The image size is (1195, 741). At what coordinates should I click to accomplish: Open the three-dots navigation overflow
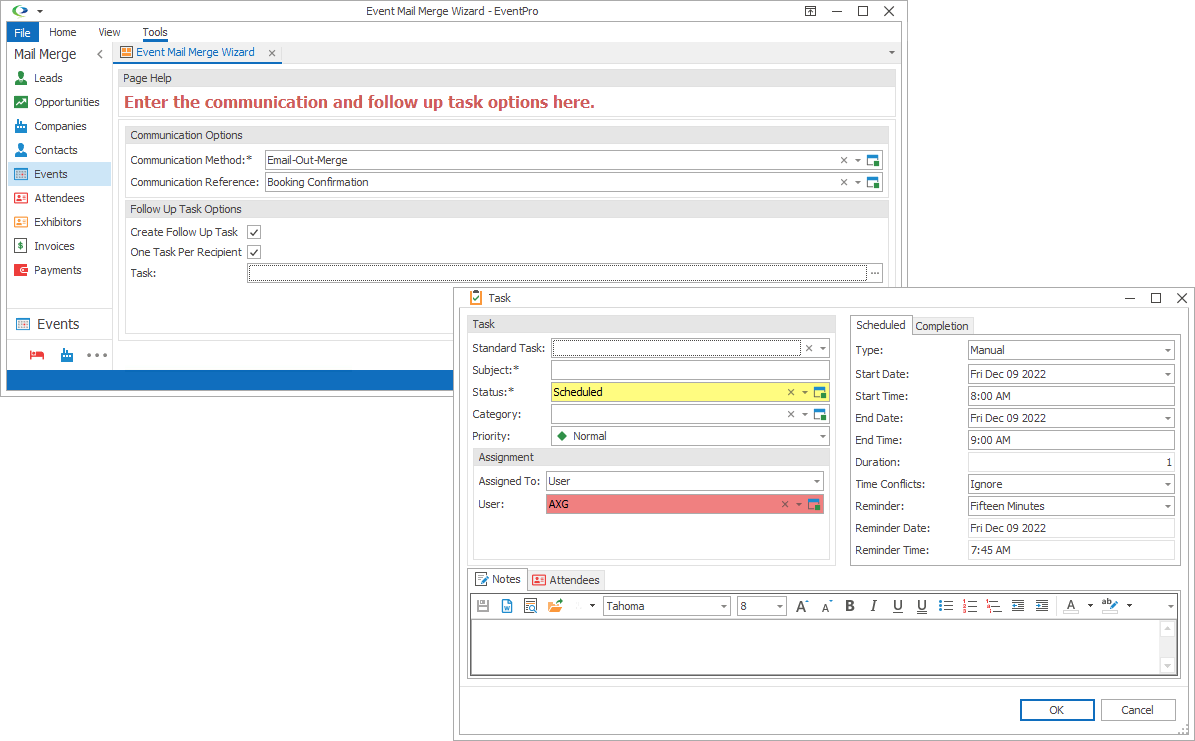97,355
